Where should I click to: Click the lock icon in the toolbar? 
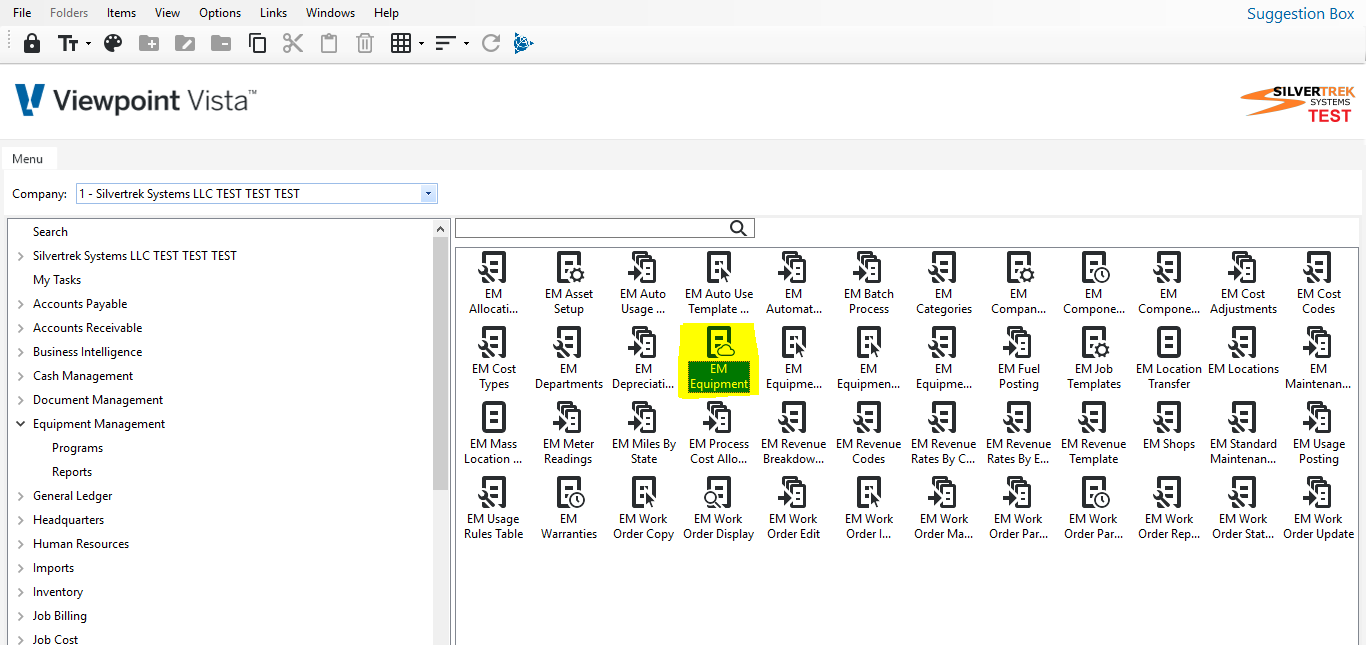(x=32, y=43)
